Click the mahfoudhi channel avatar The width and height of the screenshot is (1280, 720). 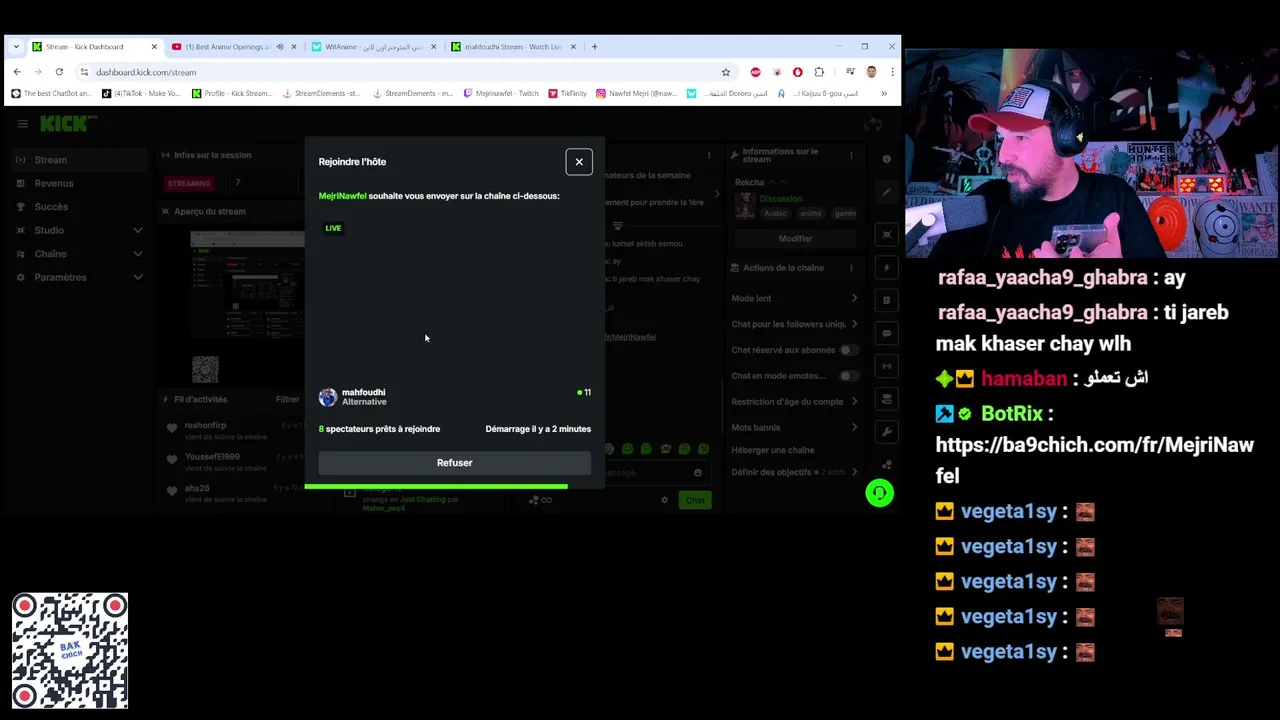point(328,397)
